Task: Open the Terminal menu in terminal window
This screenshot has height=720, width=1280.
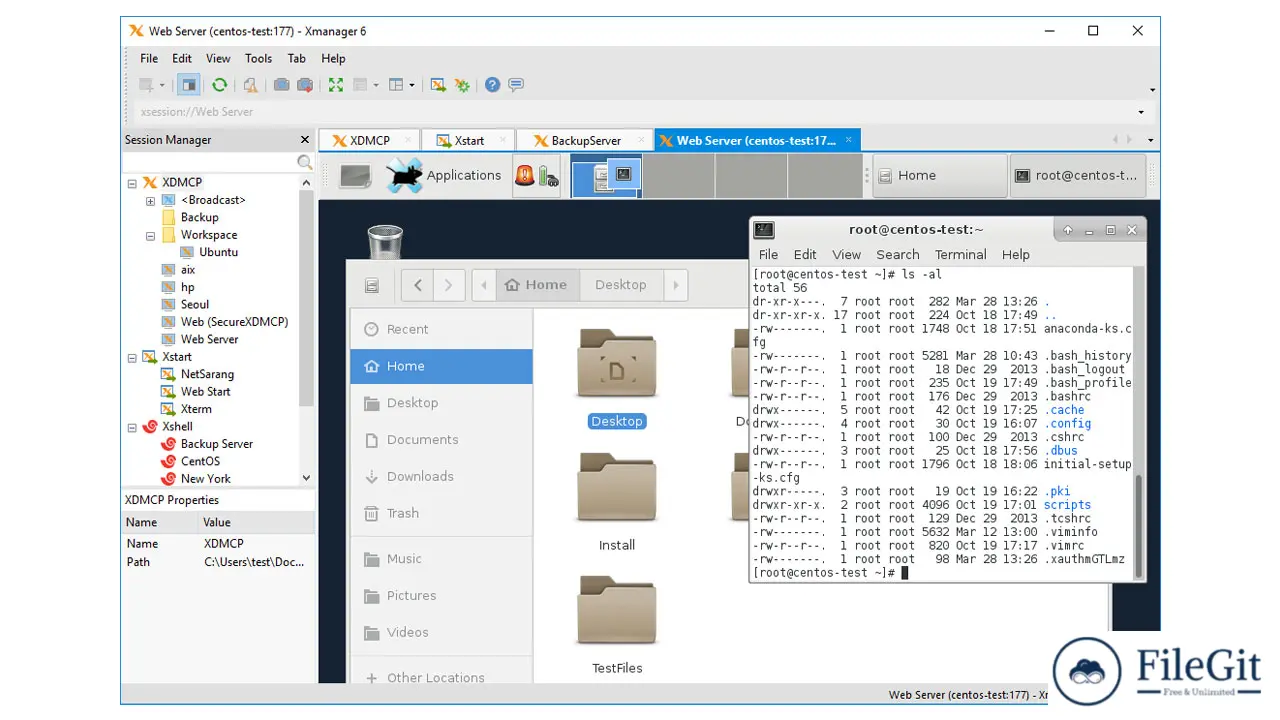Action: 960,255
